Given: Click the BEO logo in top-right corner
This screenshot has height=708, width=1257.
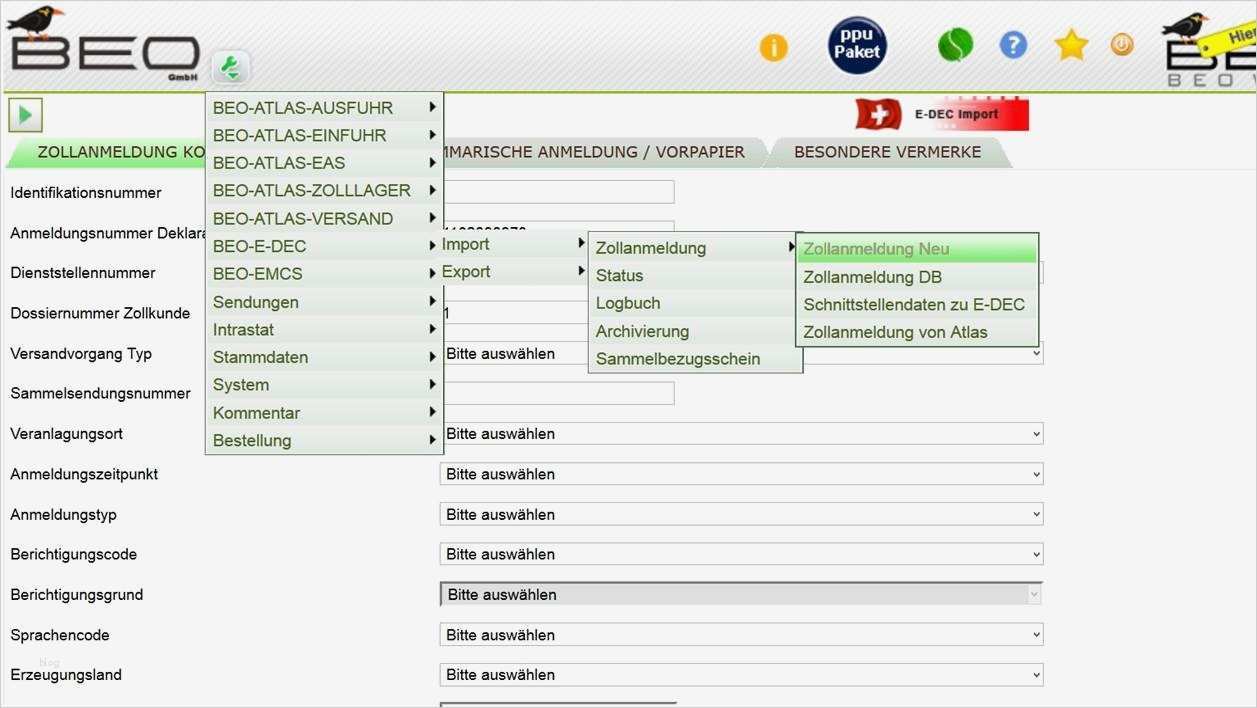Looking at the screenshot, I should [x=1197, y=50].
